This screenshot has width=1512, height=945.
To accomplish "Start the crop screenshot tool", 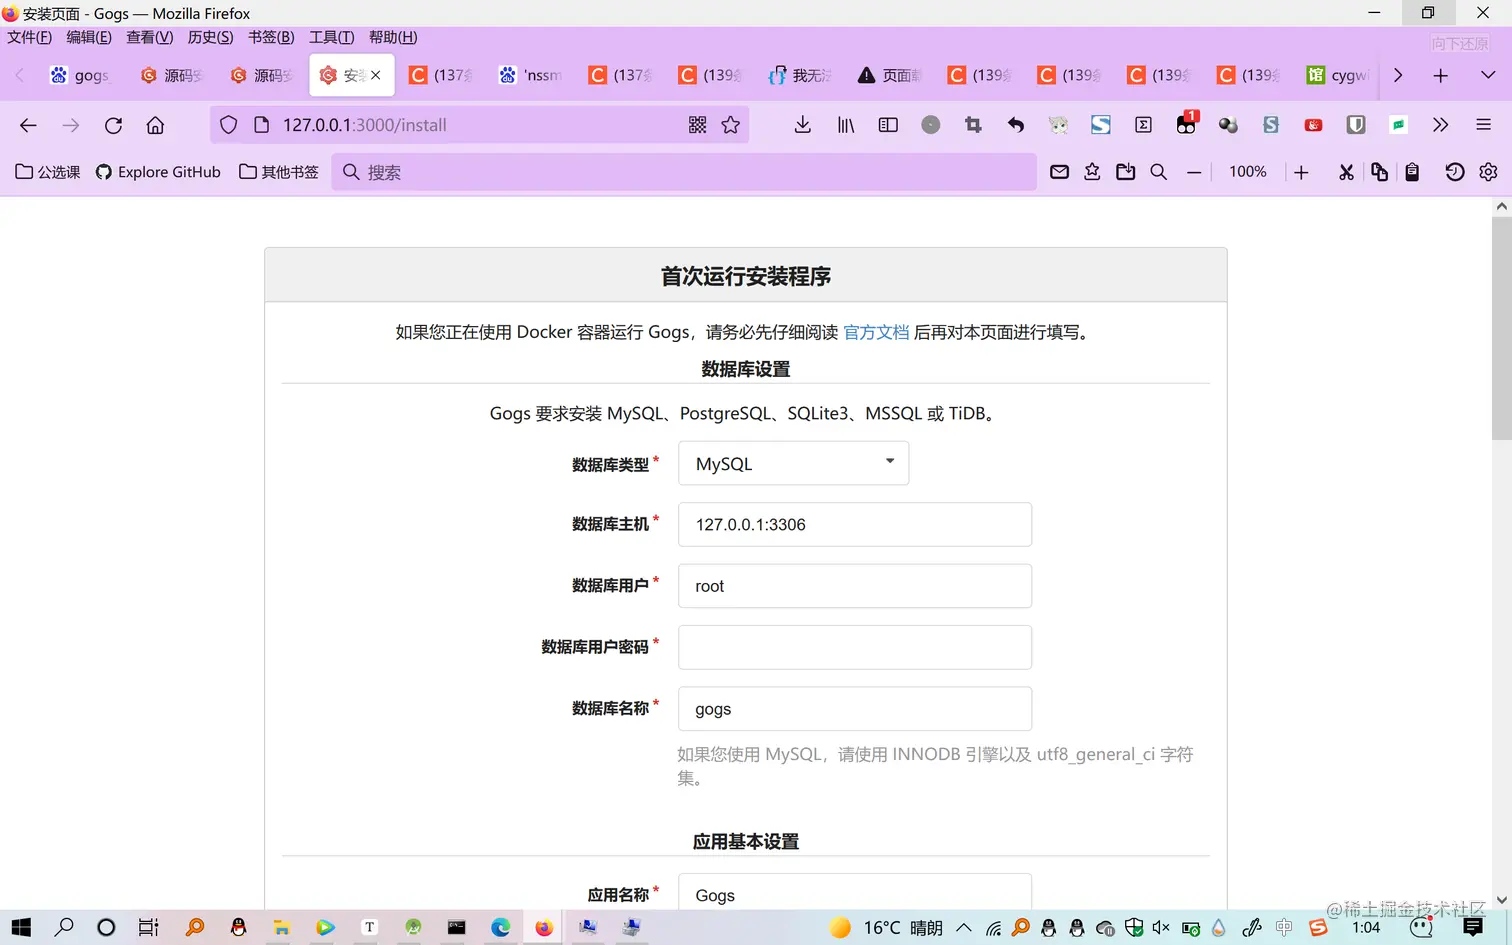I will coord(973,125).
